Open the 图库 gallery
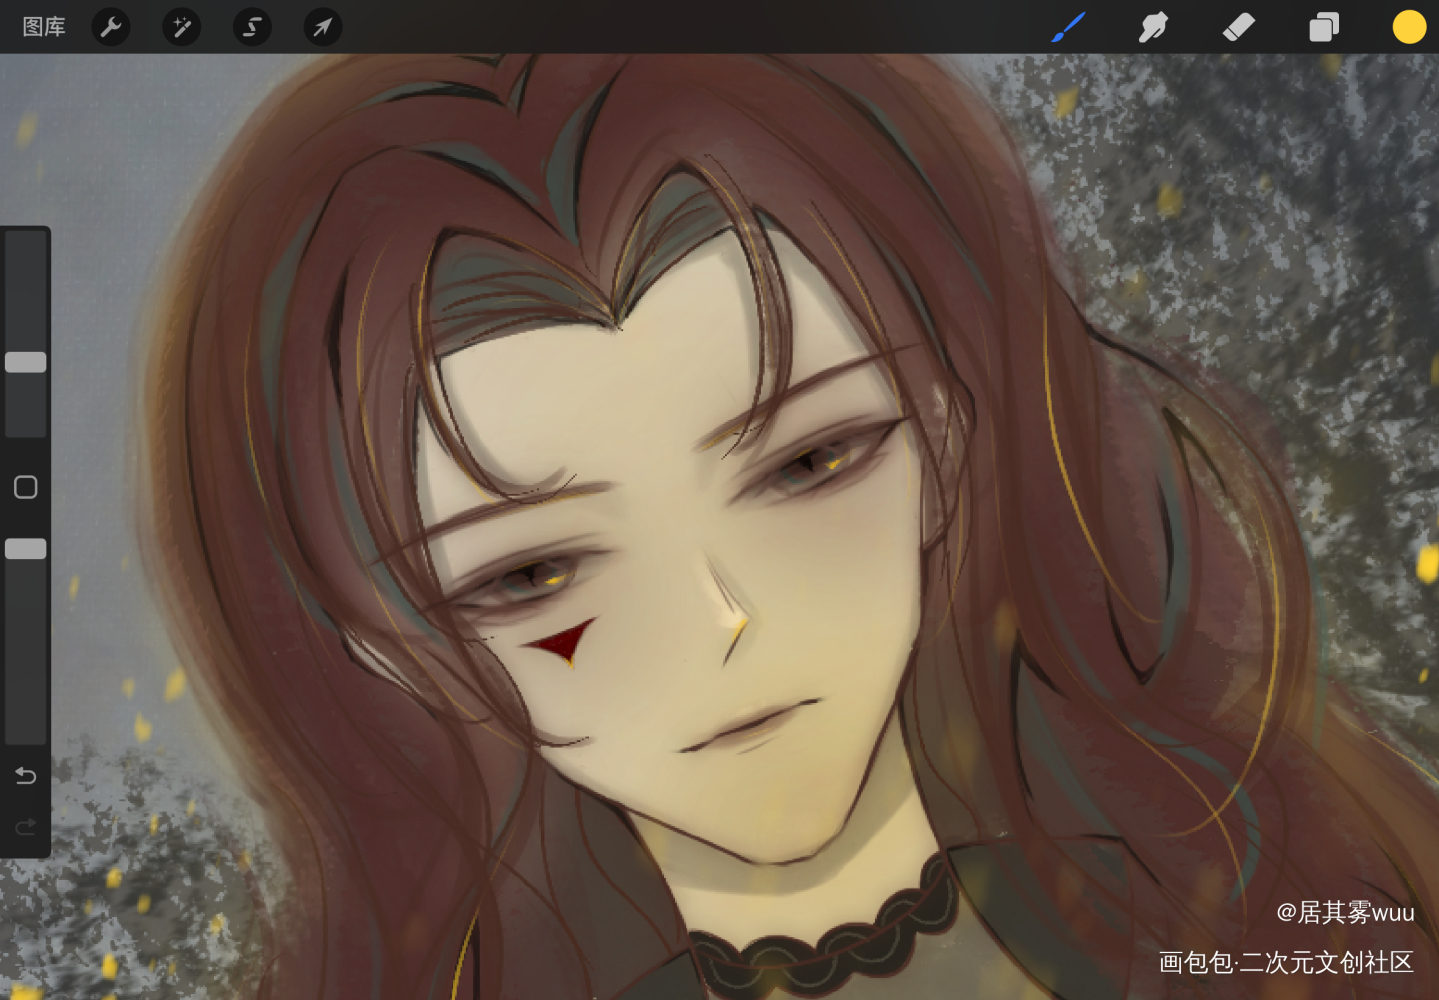1439x1000 pixels. (44, 27)
